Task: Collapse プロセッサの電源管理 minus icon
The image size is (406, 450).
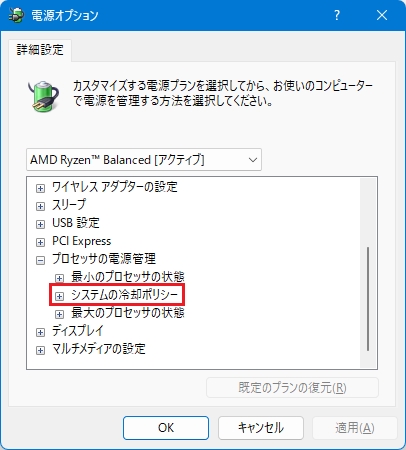Action: (40, 260)
